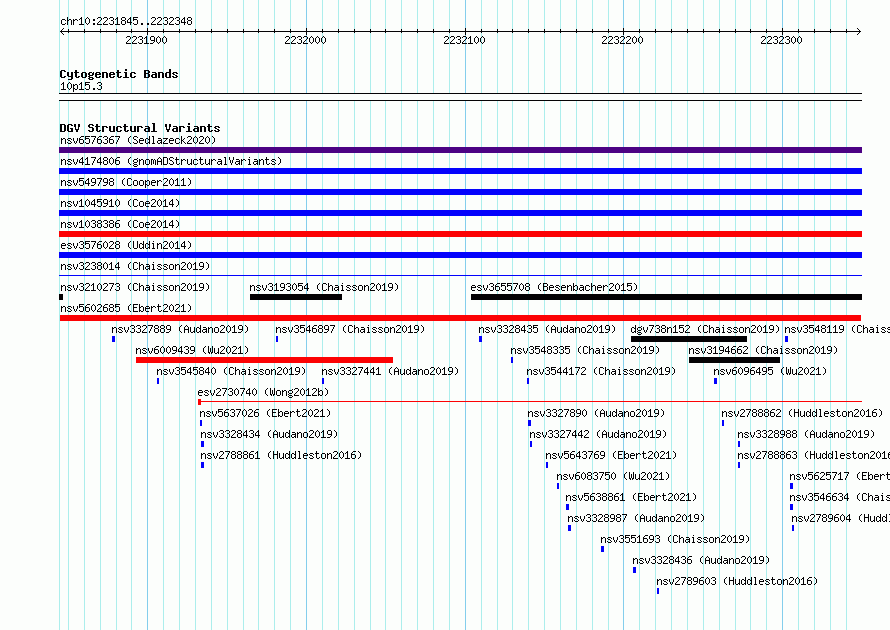
Task: Click nsv5602685 (Ebert2021) label
Action: [126, 308]
